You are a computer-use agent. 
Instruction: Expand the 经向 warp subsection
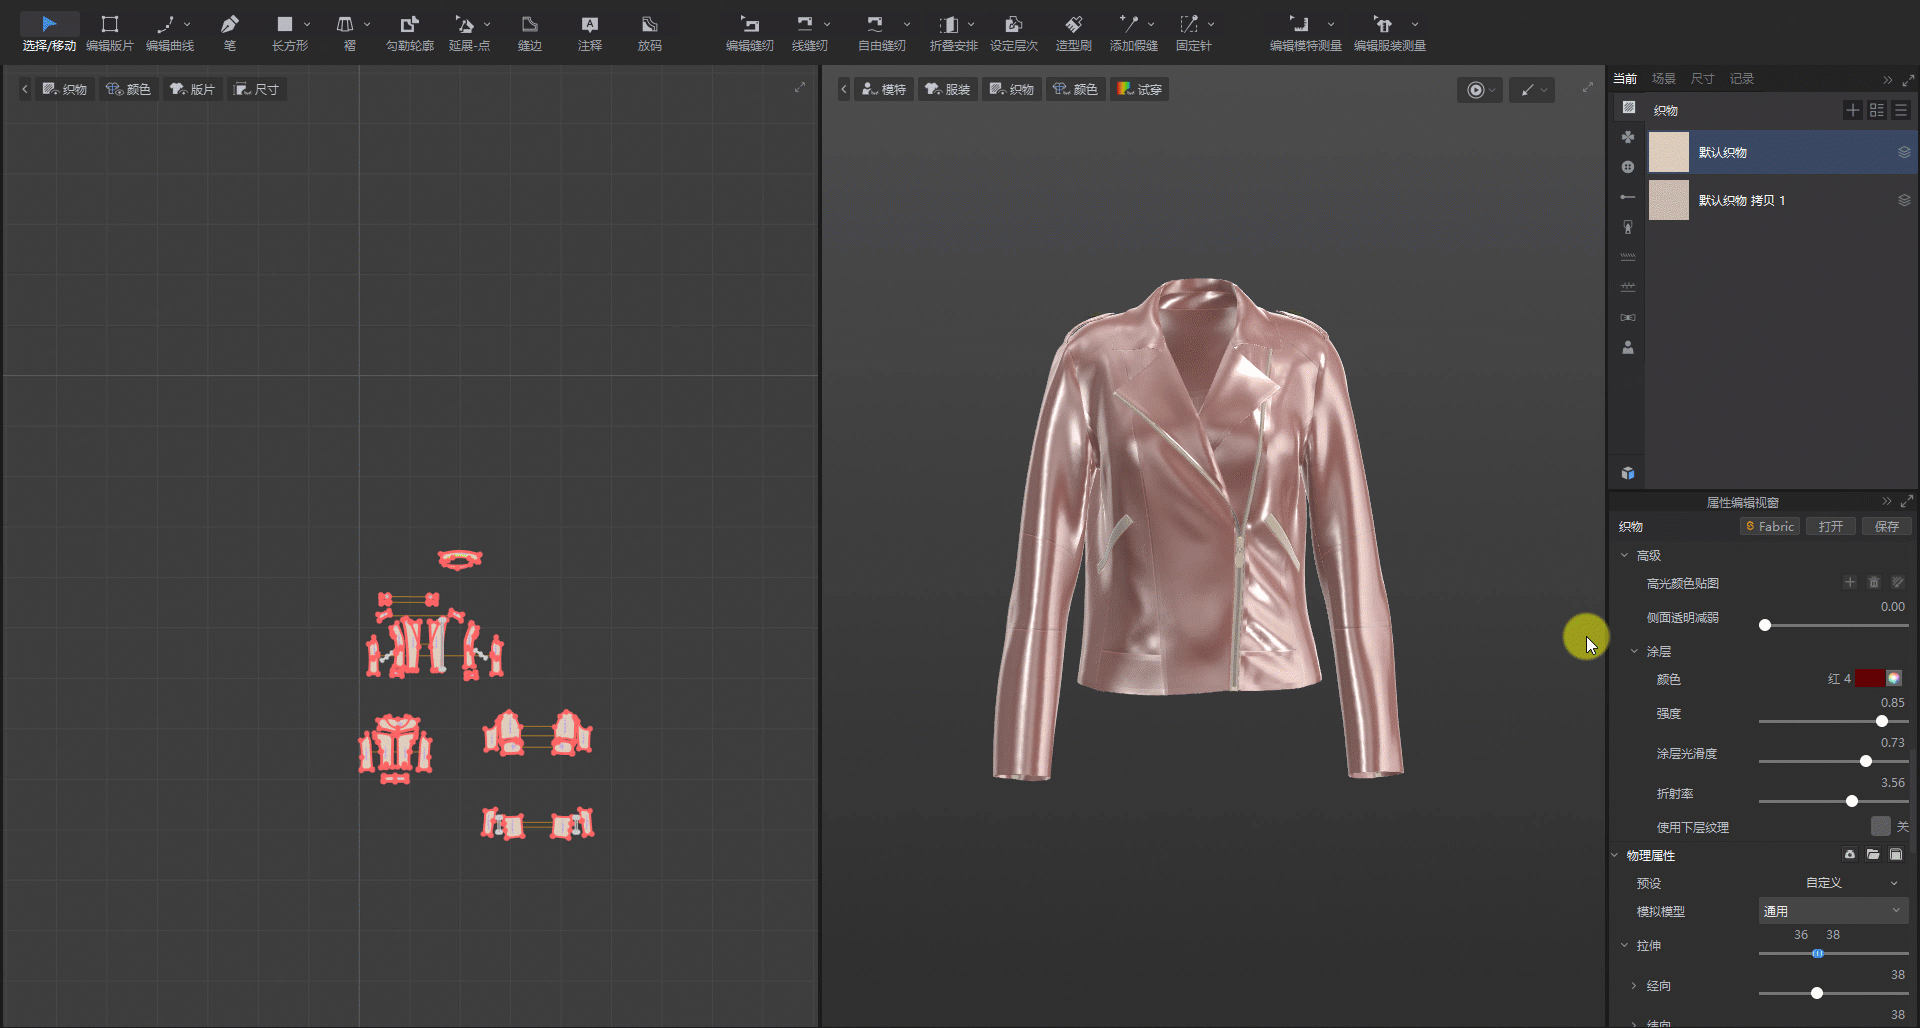[x=1635, y=986]
